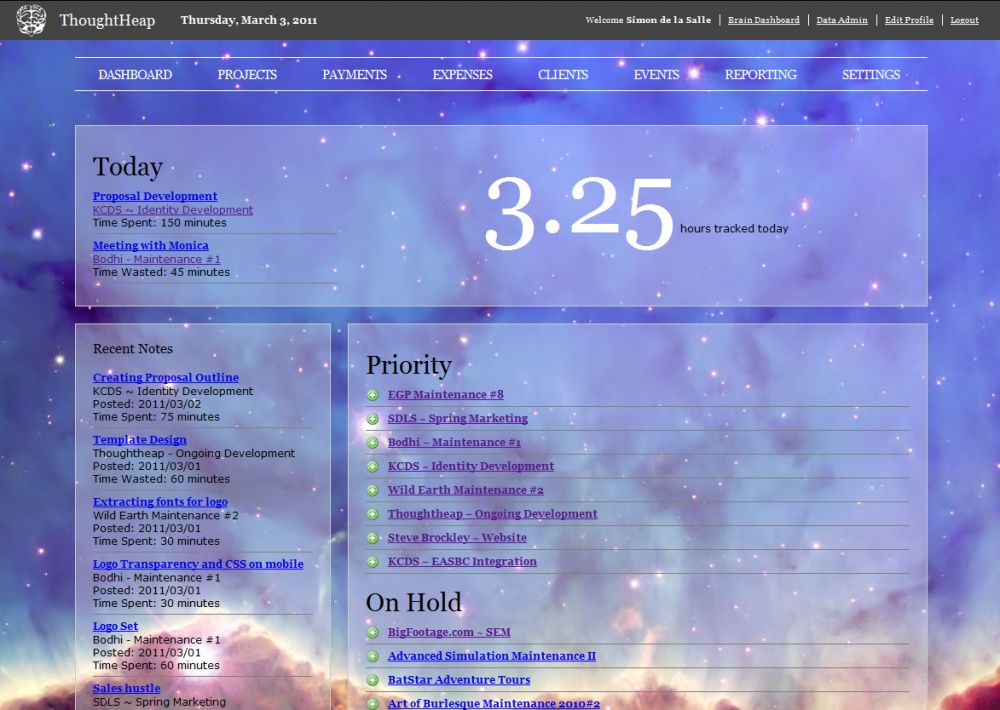Viewport: 1000px width, 710px height.
Task: Open Art of Burlesque Maintenance 2010#2 project
Action: point(494,704)
